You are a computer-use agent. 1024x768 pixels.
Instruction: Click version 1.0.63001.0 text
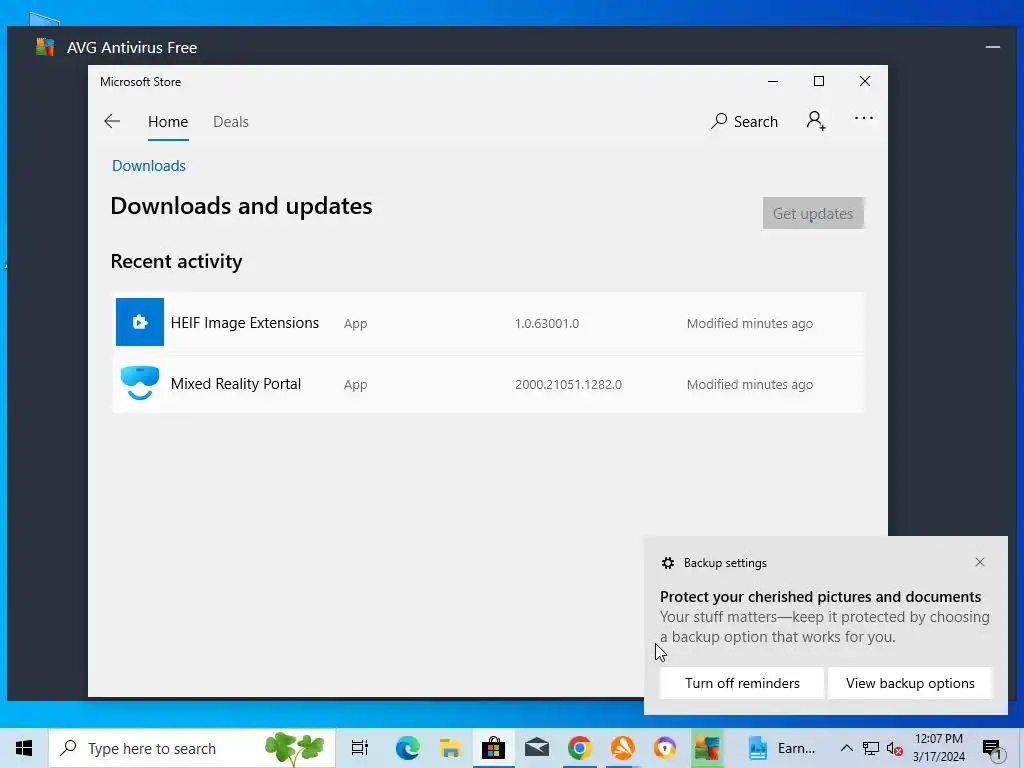pyautogui.click(x=547, y=323)
